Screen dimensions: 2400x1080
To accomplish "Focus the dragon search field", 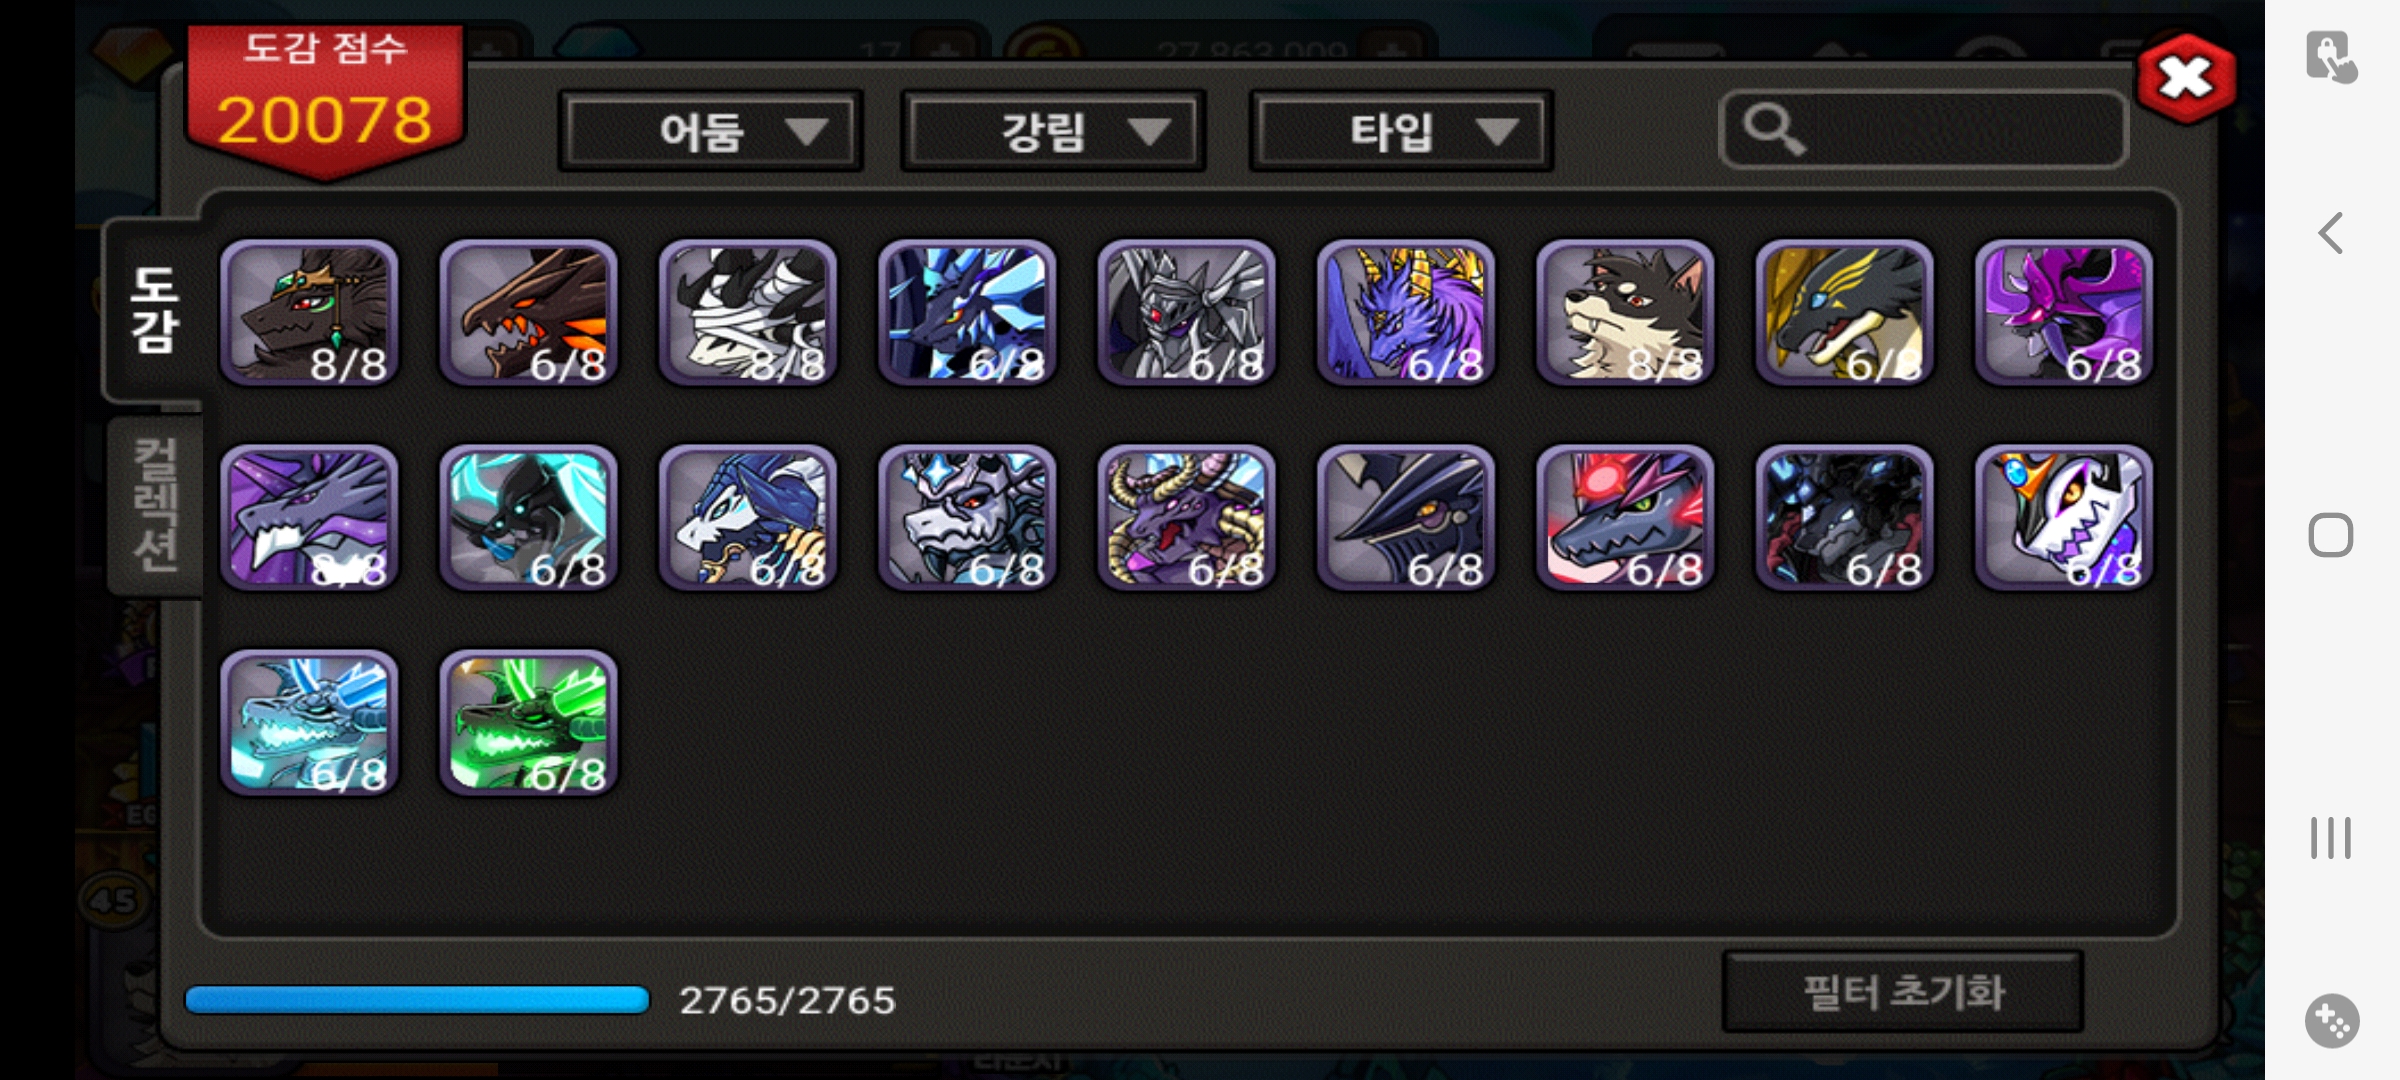I will point(1923,130).
